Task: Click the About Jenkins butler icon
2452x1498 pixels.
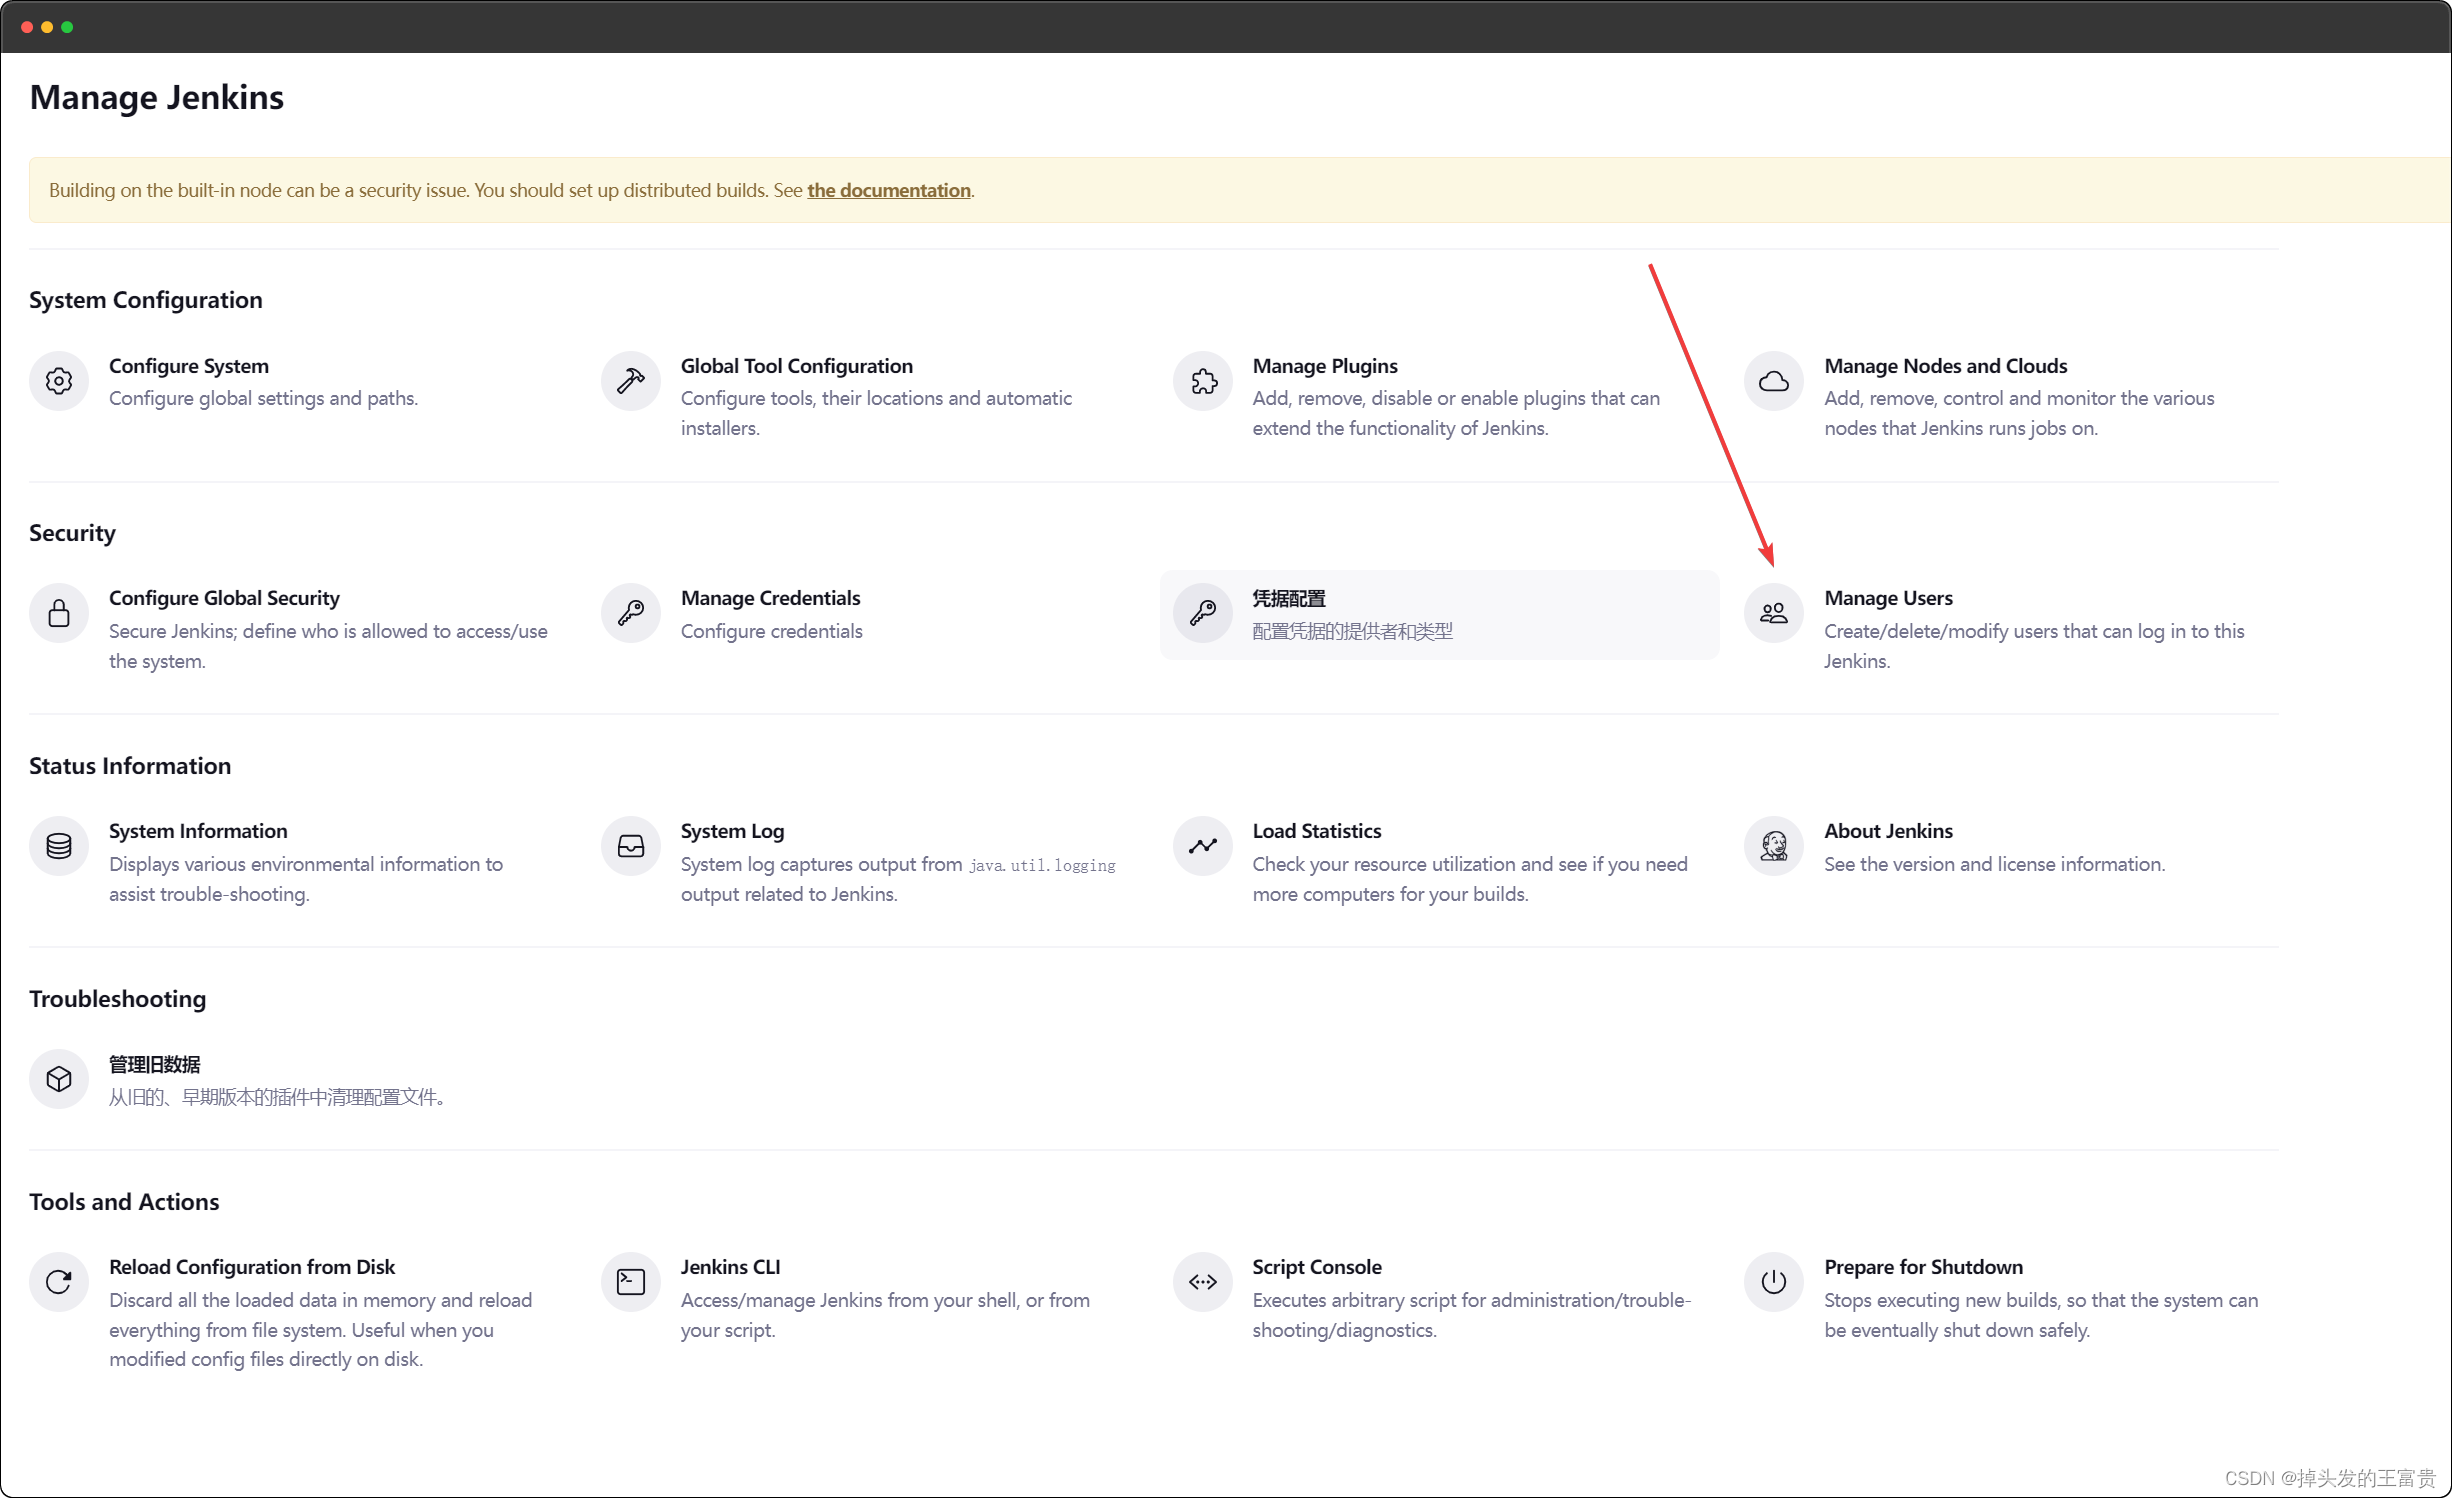Action: tap(1774, 846)
